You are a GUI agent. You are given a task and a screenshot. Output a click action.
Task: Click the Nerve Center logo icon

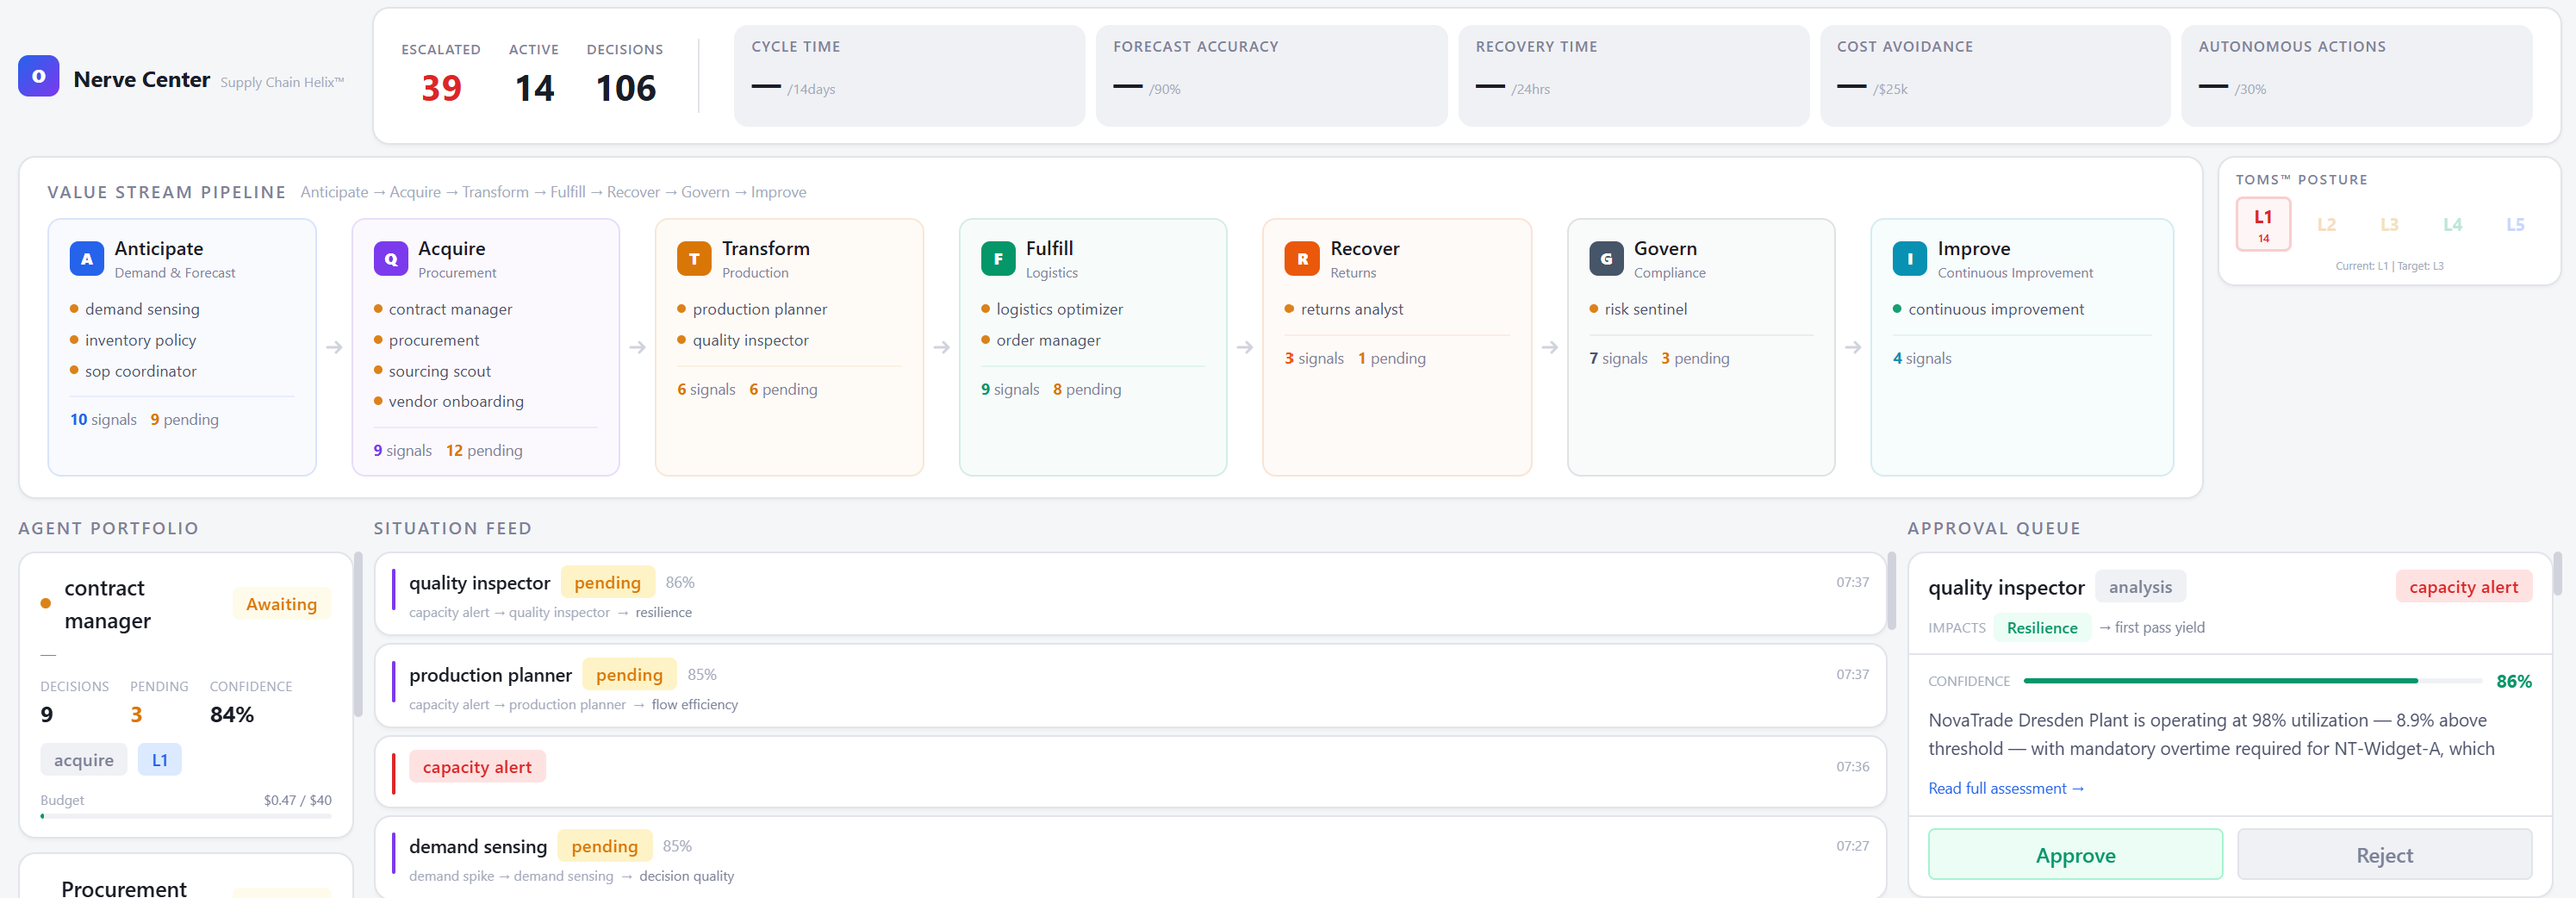click(38, 76)
